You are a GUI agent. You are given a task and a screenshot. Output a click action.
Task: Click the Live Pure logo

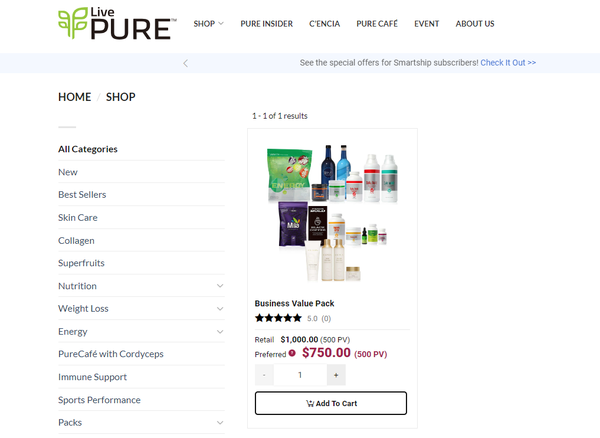116,24
